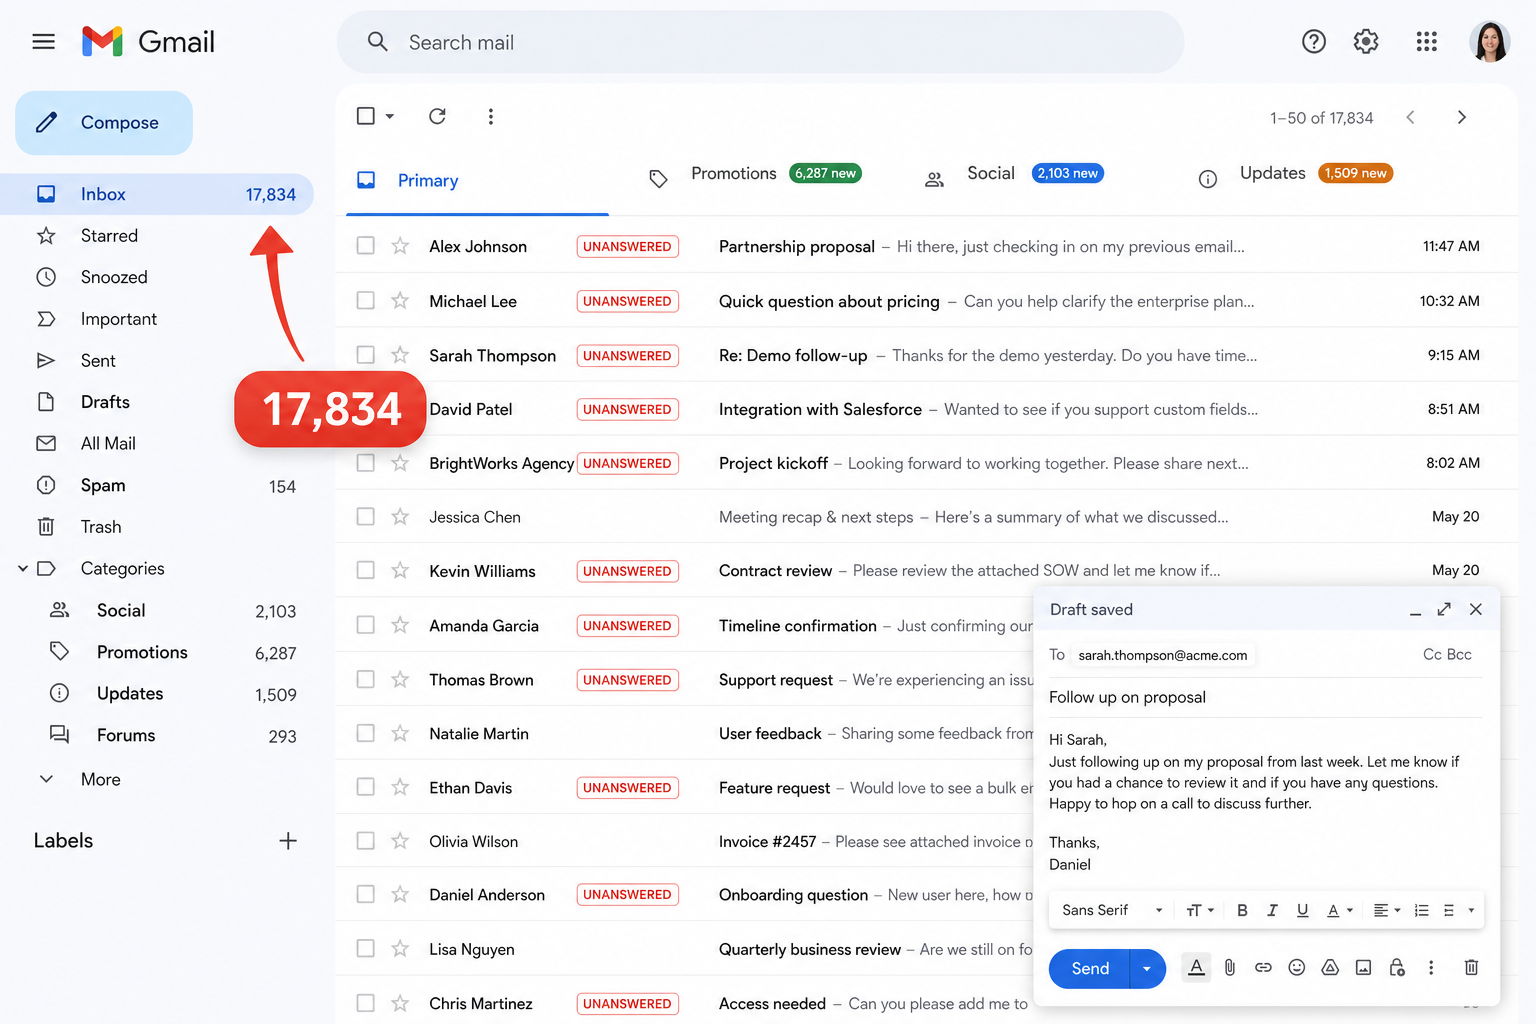Pick a text color in the draft
Screen dimensions: 1536x1024
click(1339, 910)
